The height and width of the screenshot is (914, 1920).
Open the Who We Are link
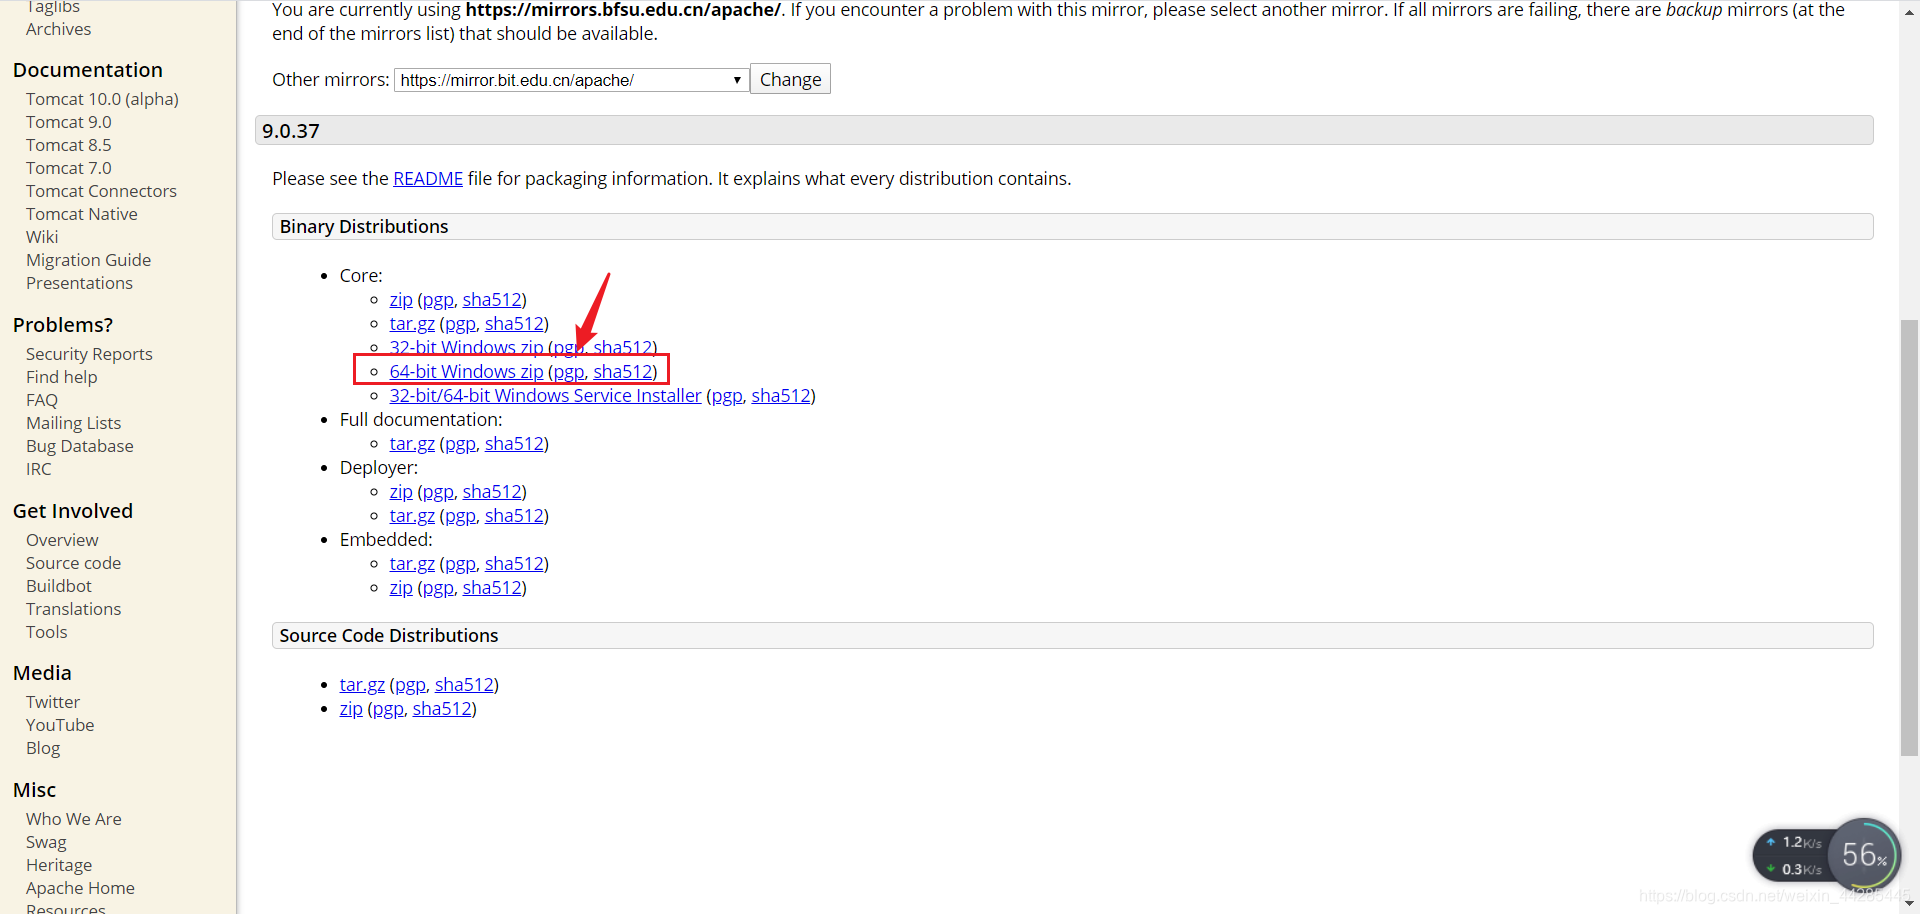coord(73,819)
